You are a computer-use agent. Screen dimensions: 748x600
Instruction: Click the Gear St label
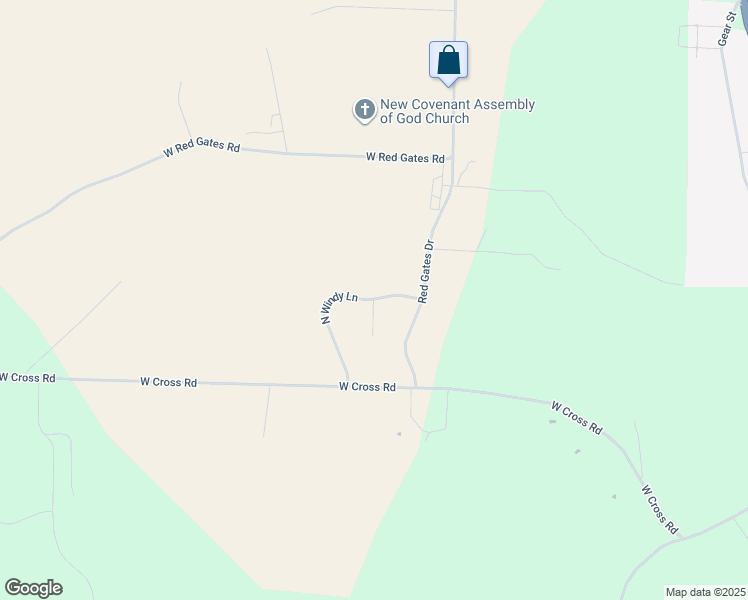click(727, 30)
